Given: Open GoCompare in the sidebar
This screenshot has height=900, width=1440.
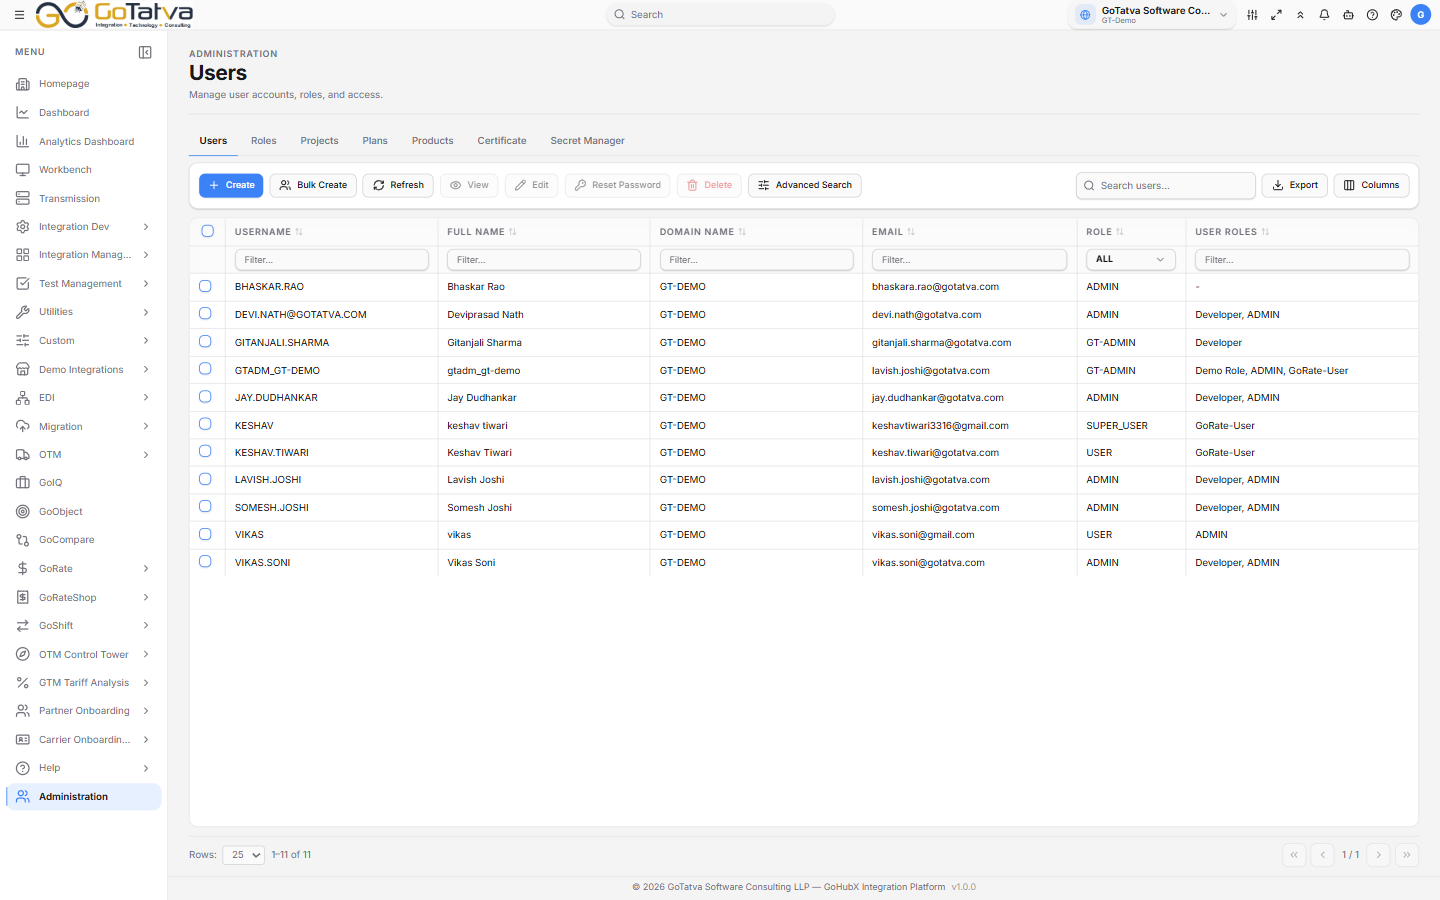Looking at the screenshot, I should pos(83,540).
